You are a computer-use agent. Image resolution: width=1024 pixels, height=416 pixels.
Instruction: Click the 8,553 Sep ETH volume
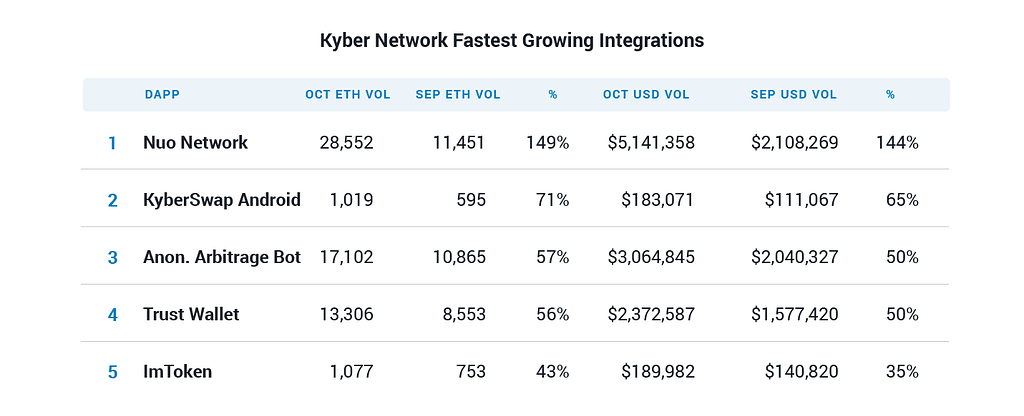[462, 315]
